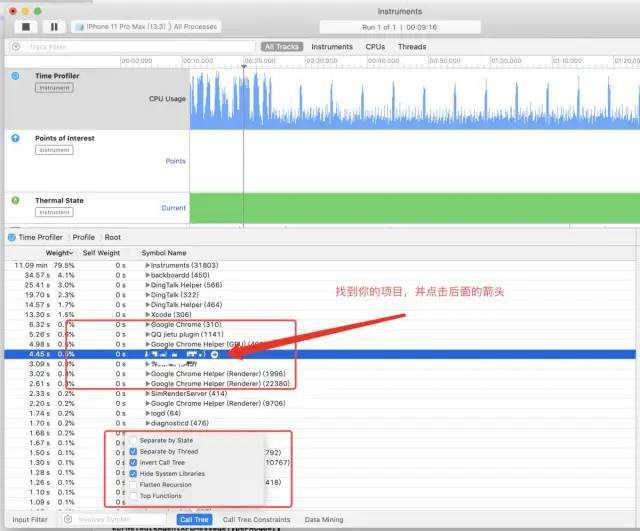Switch to the CPUs tab
This screenshot has height=531, width=640.
point(375,47)
